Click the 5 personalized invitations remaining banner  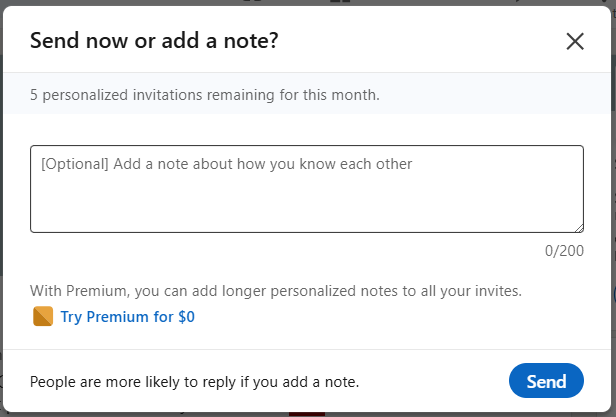306,94
